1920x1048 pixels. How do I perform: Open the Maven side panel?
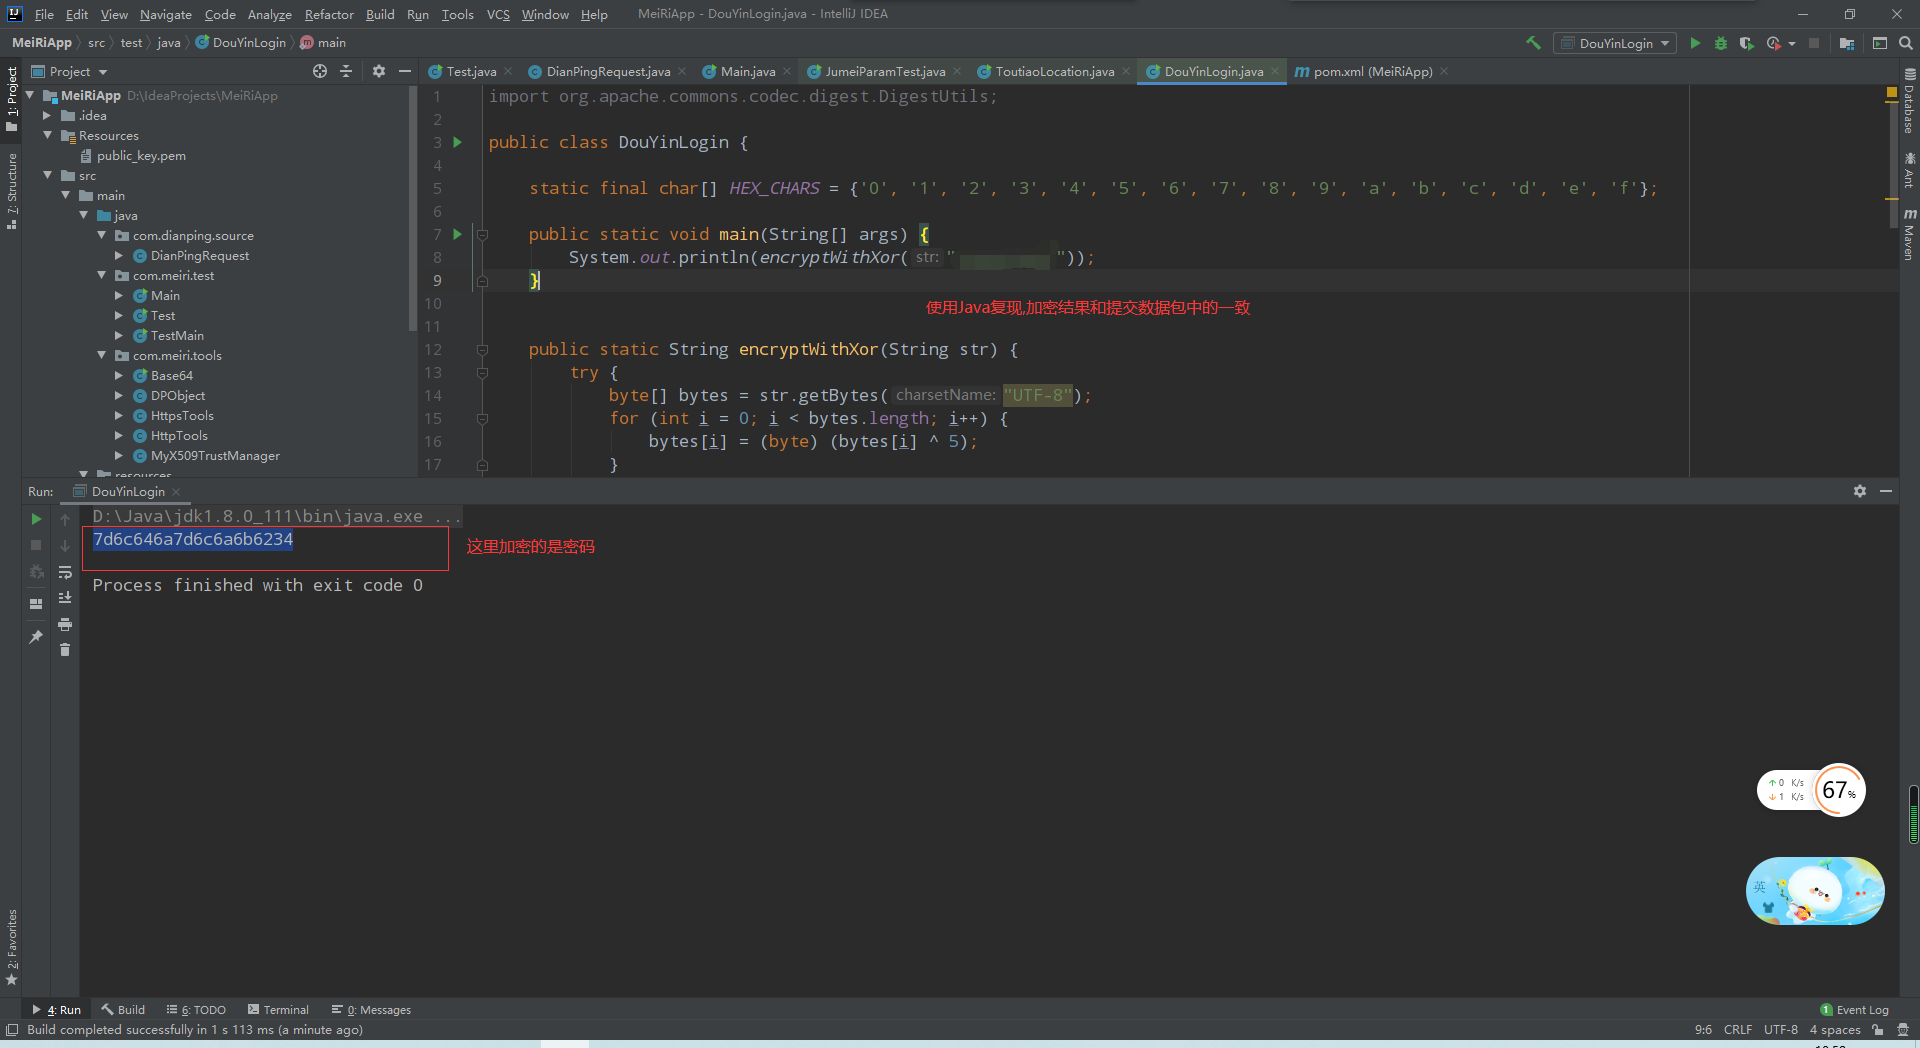[1909, 234]
